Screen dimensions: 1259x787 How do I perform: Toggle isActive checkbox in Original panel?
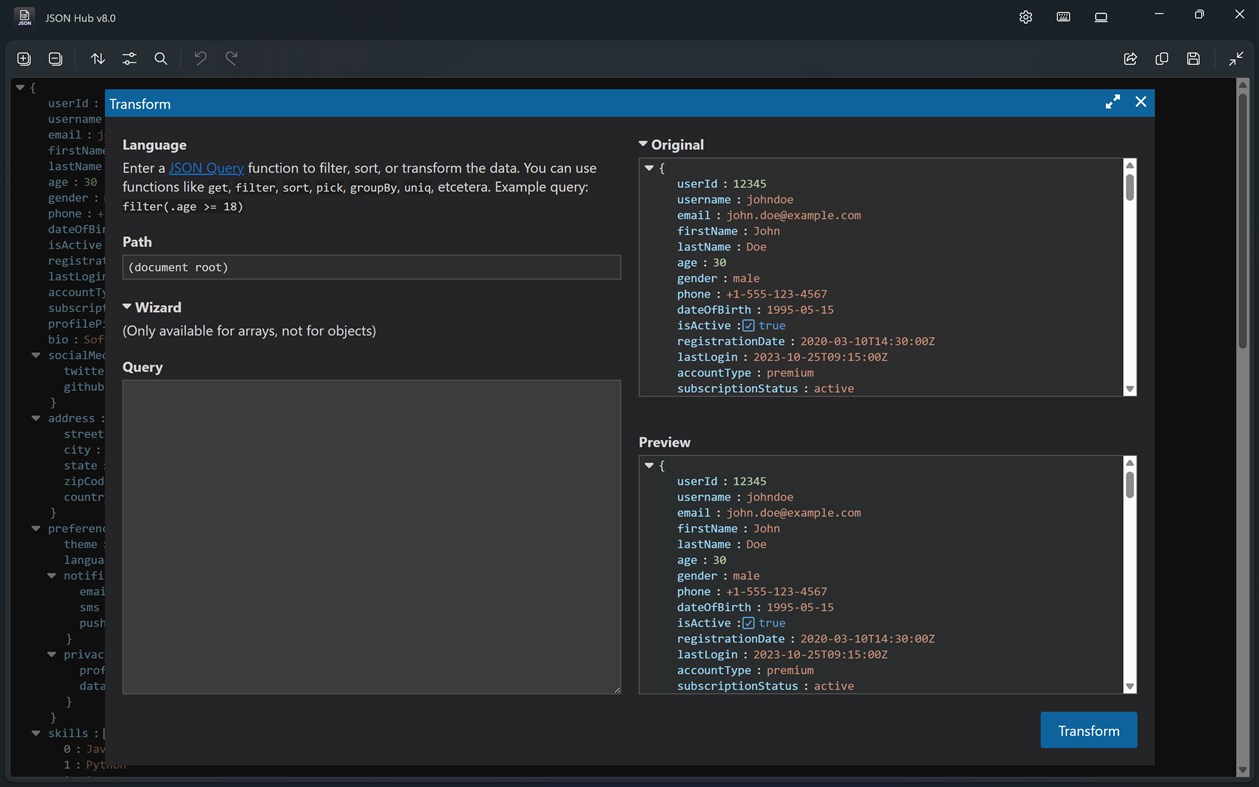click(x=748, y=326)
